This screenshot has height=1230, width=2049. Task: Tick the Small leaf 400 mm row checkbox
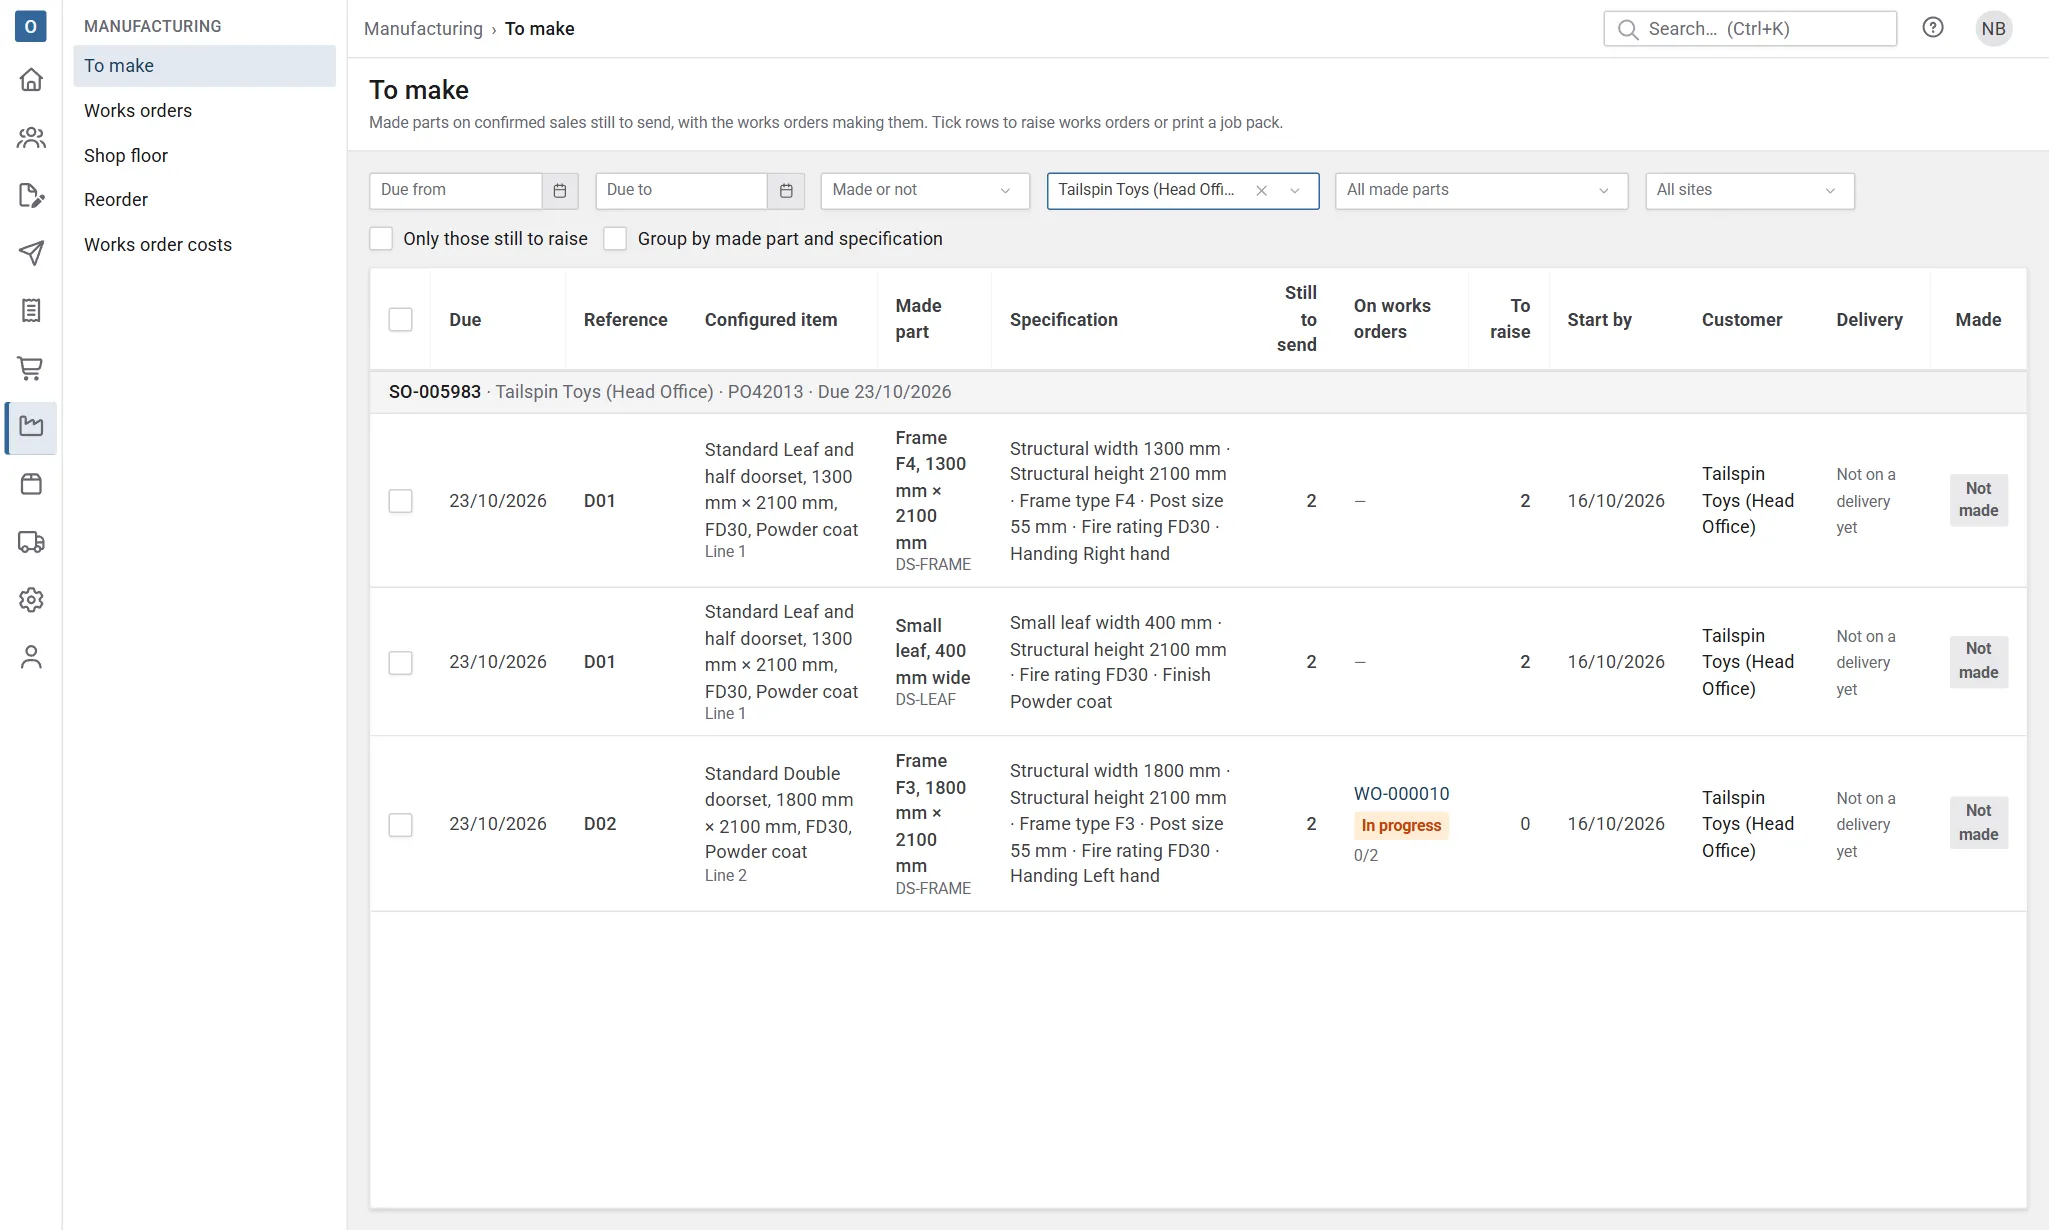[x=400, y=663]
